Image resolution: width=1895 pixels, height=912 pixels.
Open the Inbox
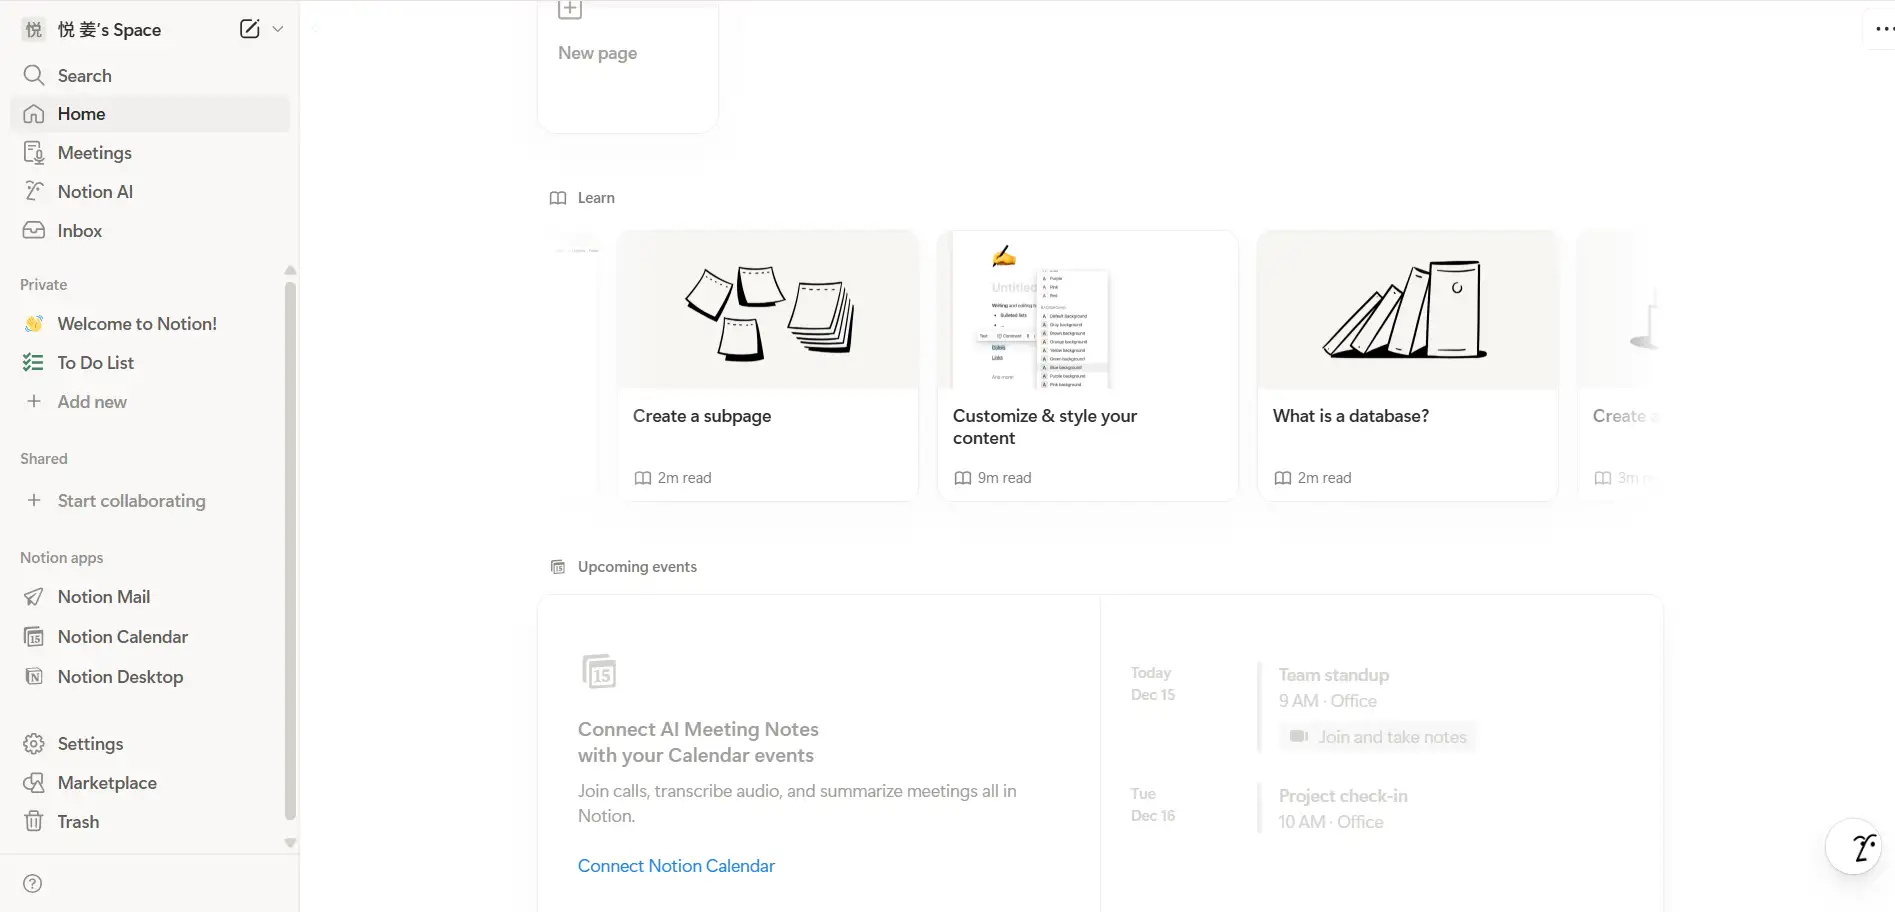79,231
